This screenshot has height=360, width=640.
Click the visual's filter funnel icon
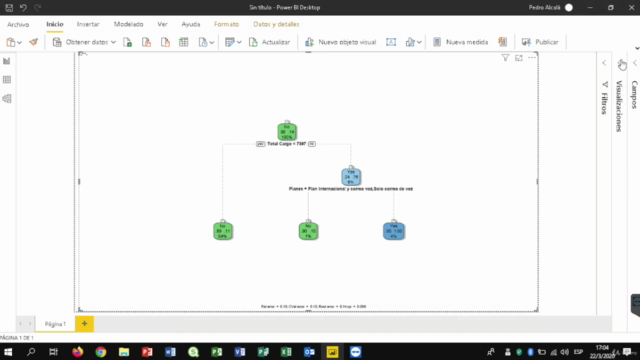point(505,58)
